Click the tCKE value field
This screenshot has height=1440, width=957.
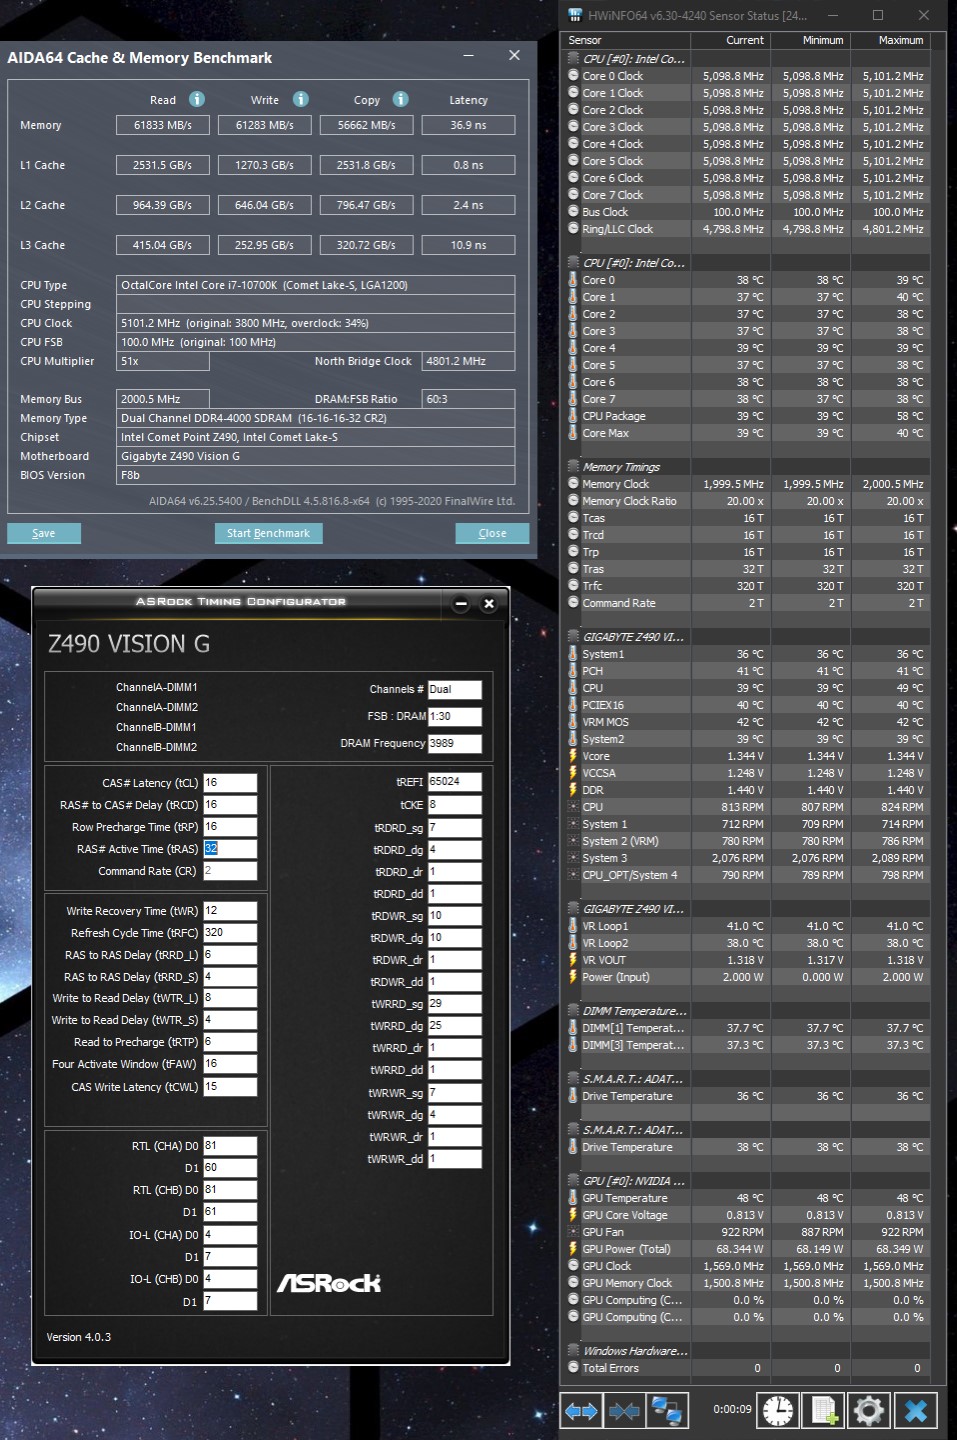[x=455, y=805]
